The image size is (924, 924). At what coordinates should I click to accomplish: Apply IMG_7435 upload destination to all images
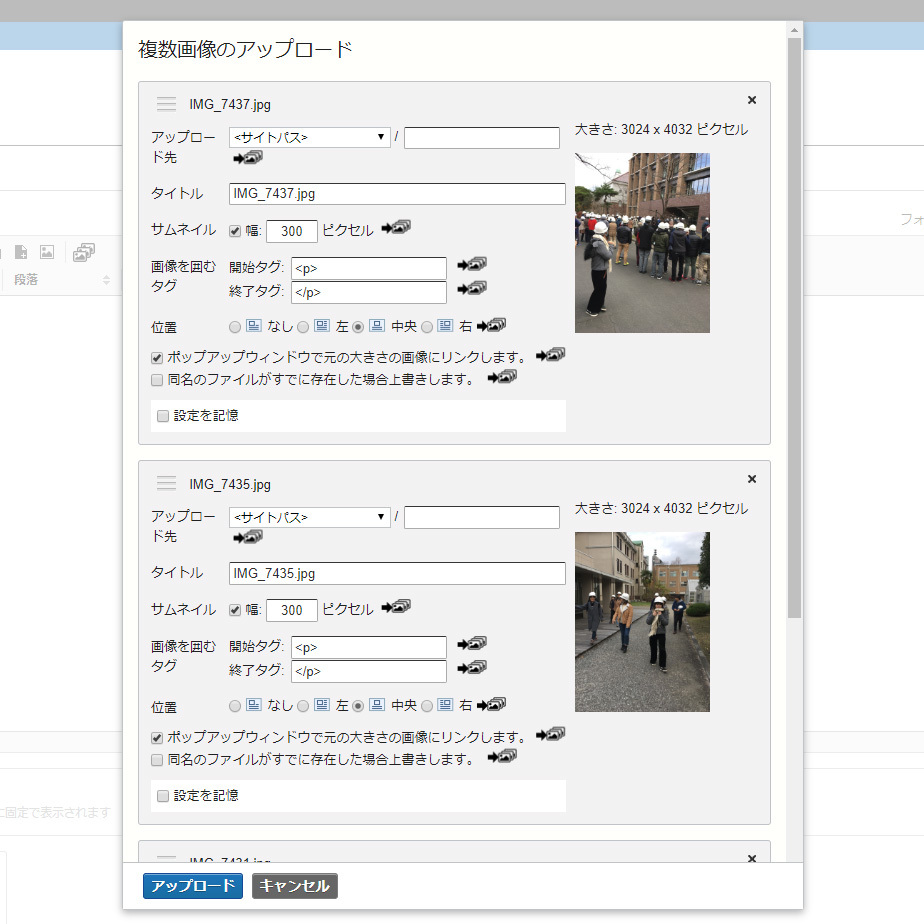point(248,537)
